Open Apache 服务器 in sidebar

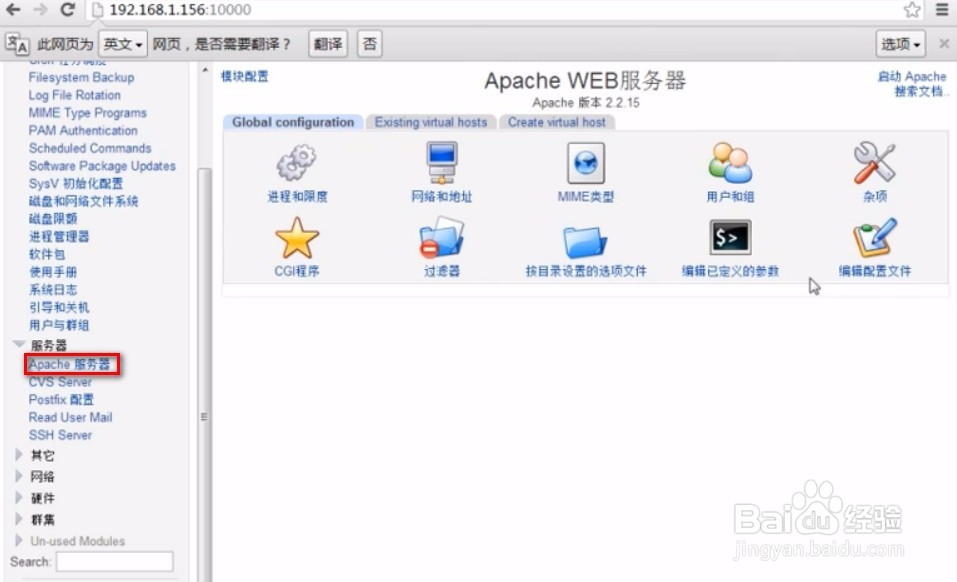tap(69, 364)
